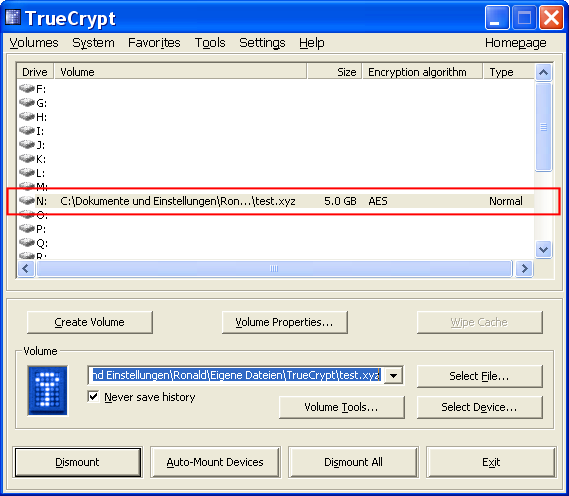The image size is (569, 496).
Task: Click the Select File button
Action: [x=480, y=376]
